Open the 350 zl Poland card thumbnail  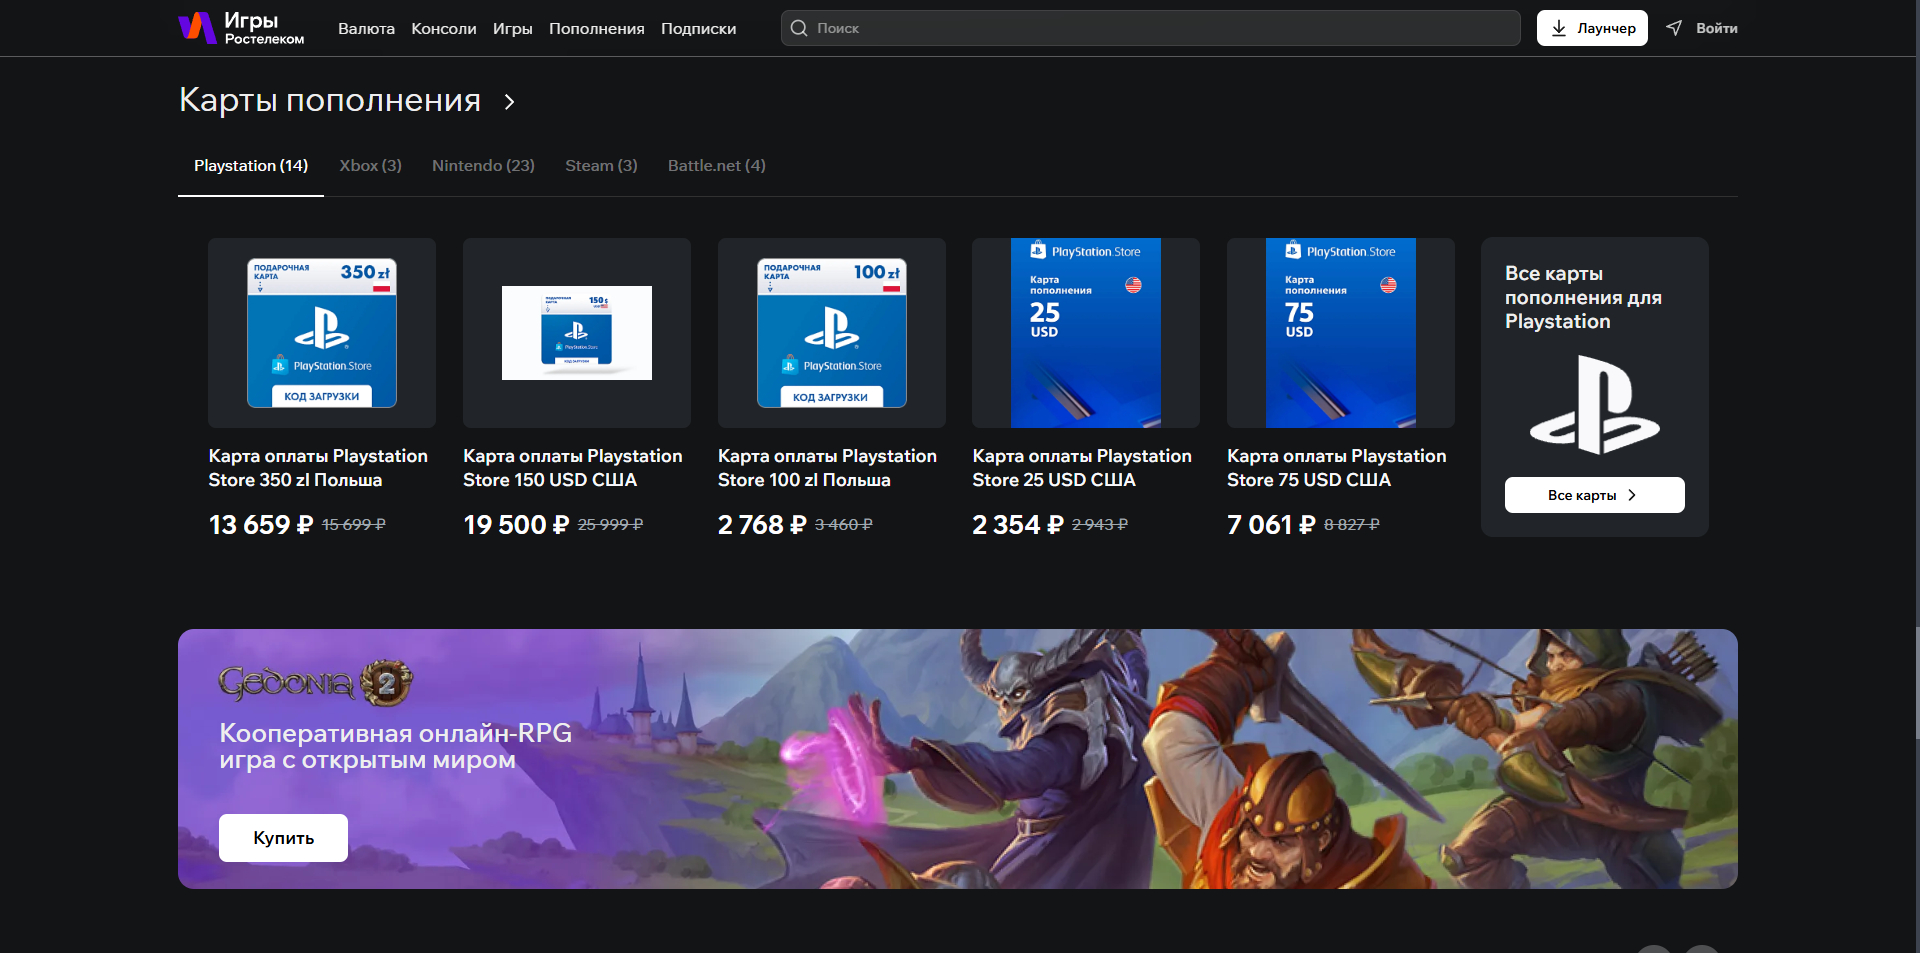click(321, 333)
